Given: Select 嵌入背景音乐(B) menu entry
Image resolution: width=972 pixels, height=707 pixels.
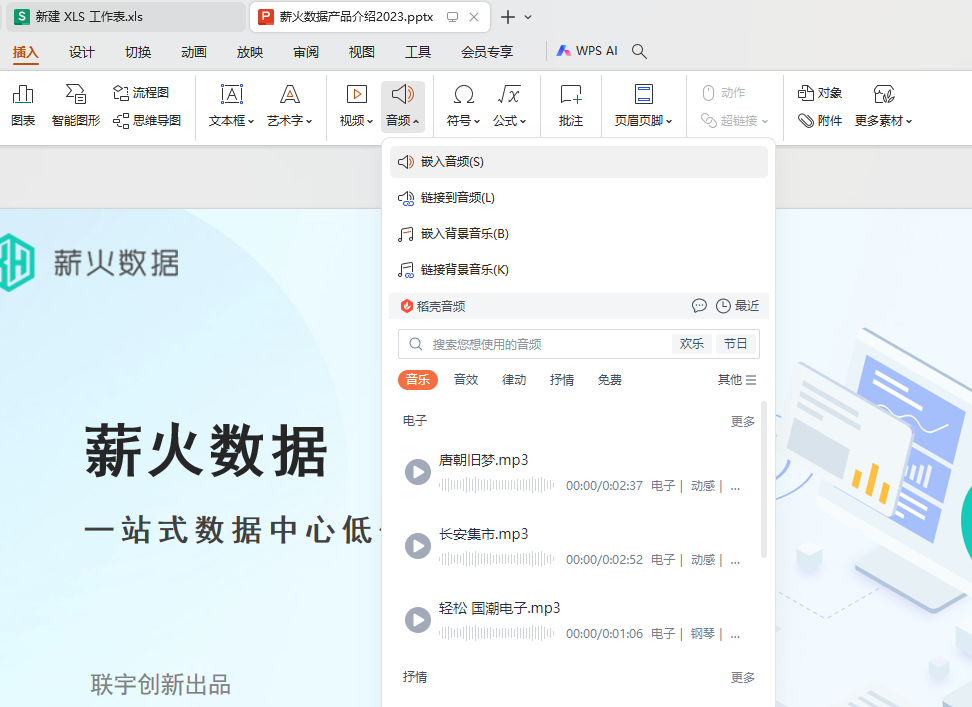Looking at the screenshot, I should [579, 234].
